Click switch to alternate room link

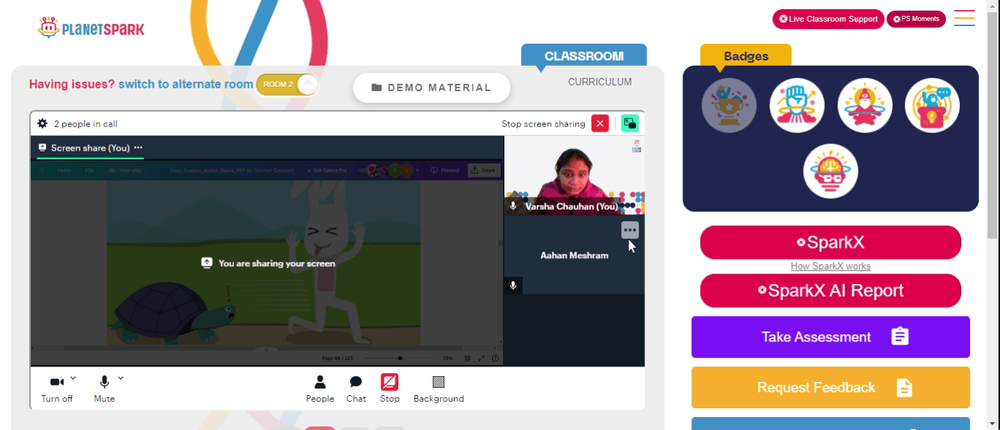point(186,84)
